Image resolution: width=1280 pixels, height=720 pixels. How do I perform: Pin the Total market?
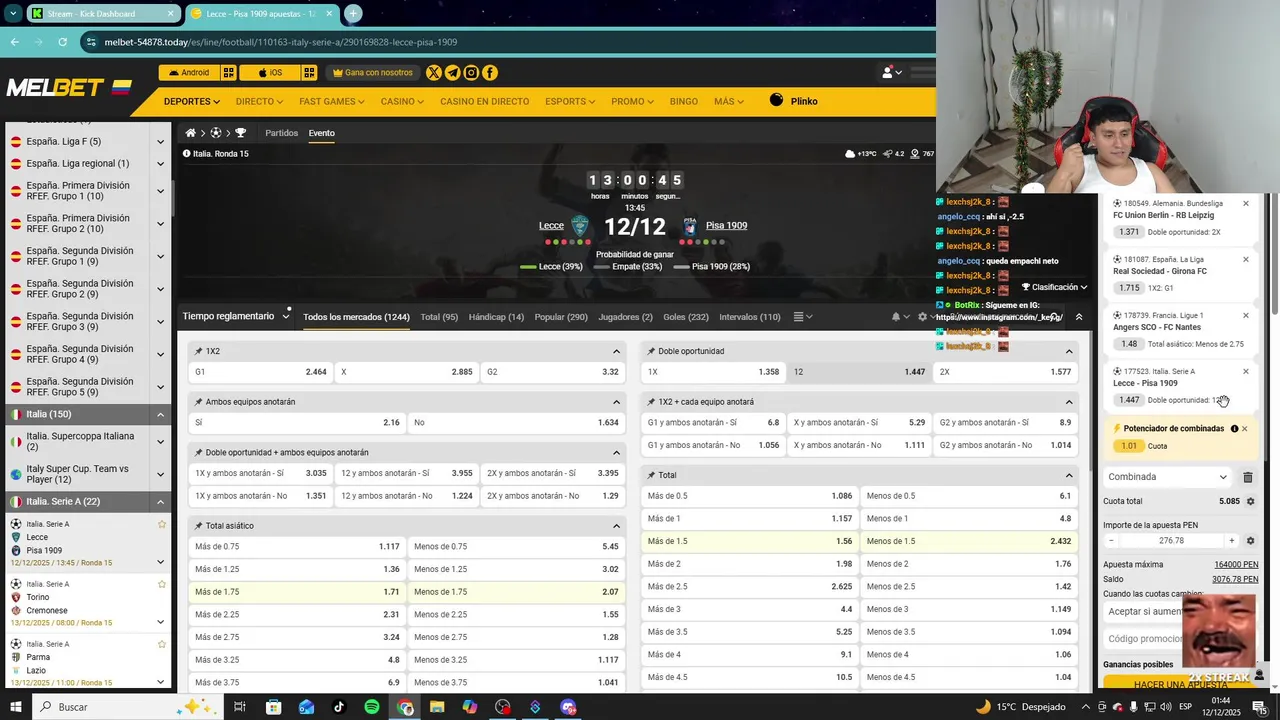651,475
